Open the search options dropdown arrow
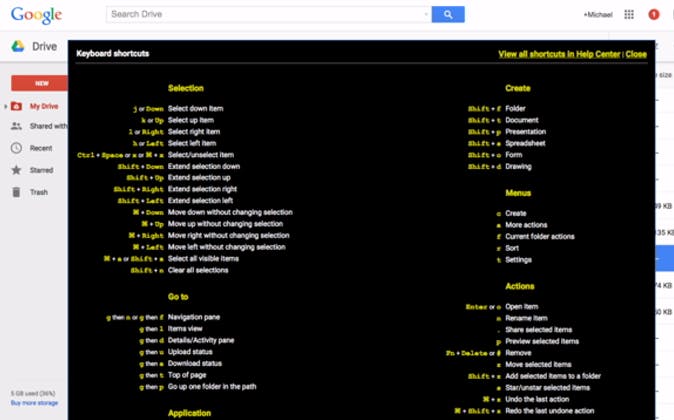 click(426, 14)
